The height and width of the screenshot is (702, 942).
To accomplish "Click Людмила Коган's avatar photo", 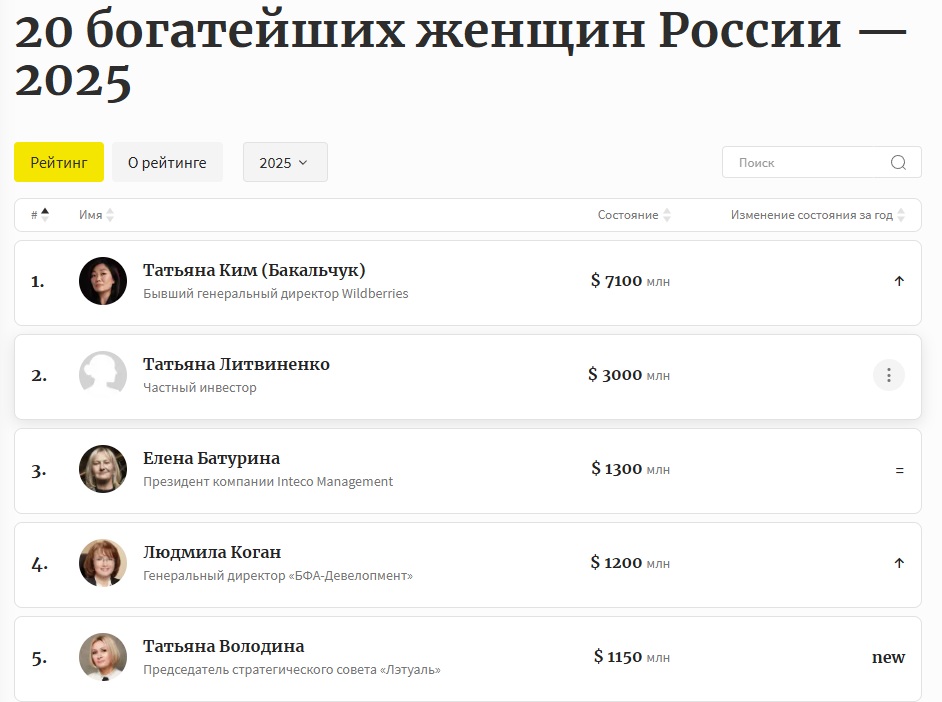I will (103, 563).
